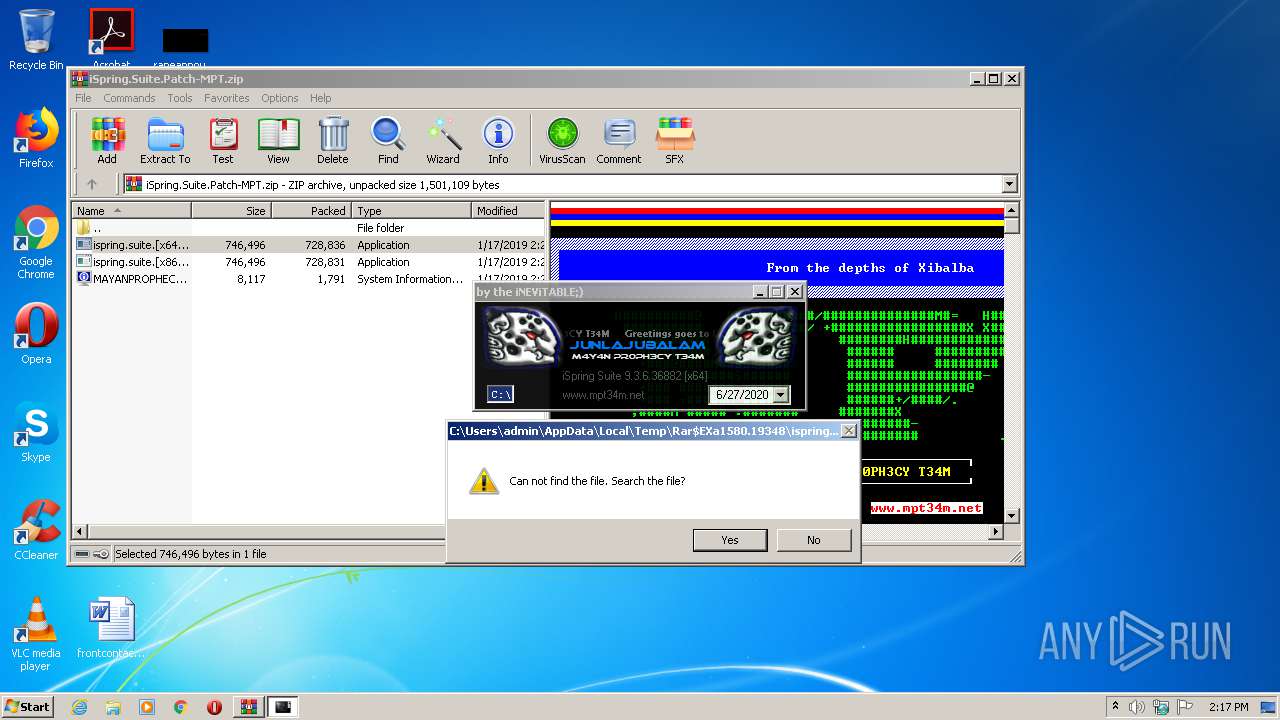Open the Tools menu

pyautogui.click(x=180, y=98)
